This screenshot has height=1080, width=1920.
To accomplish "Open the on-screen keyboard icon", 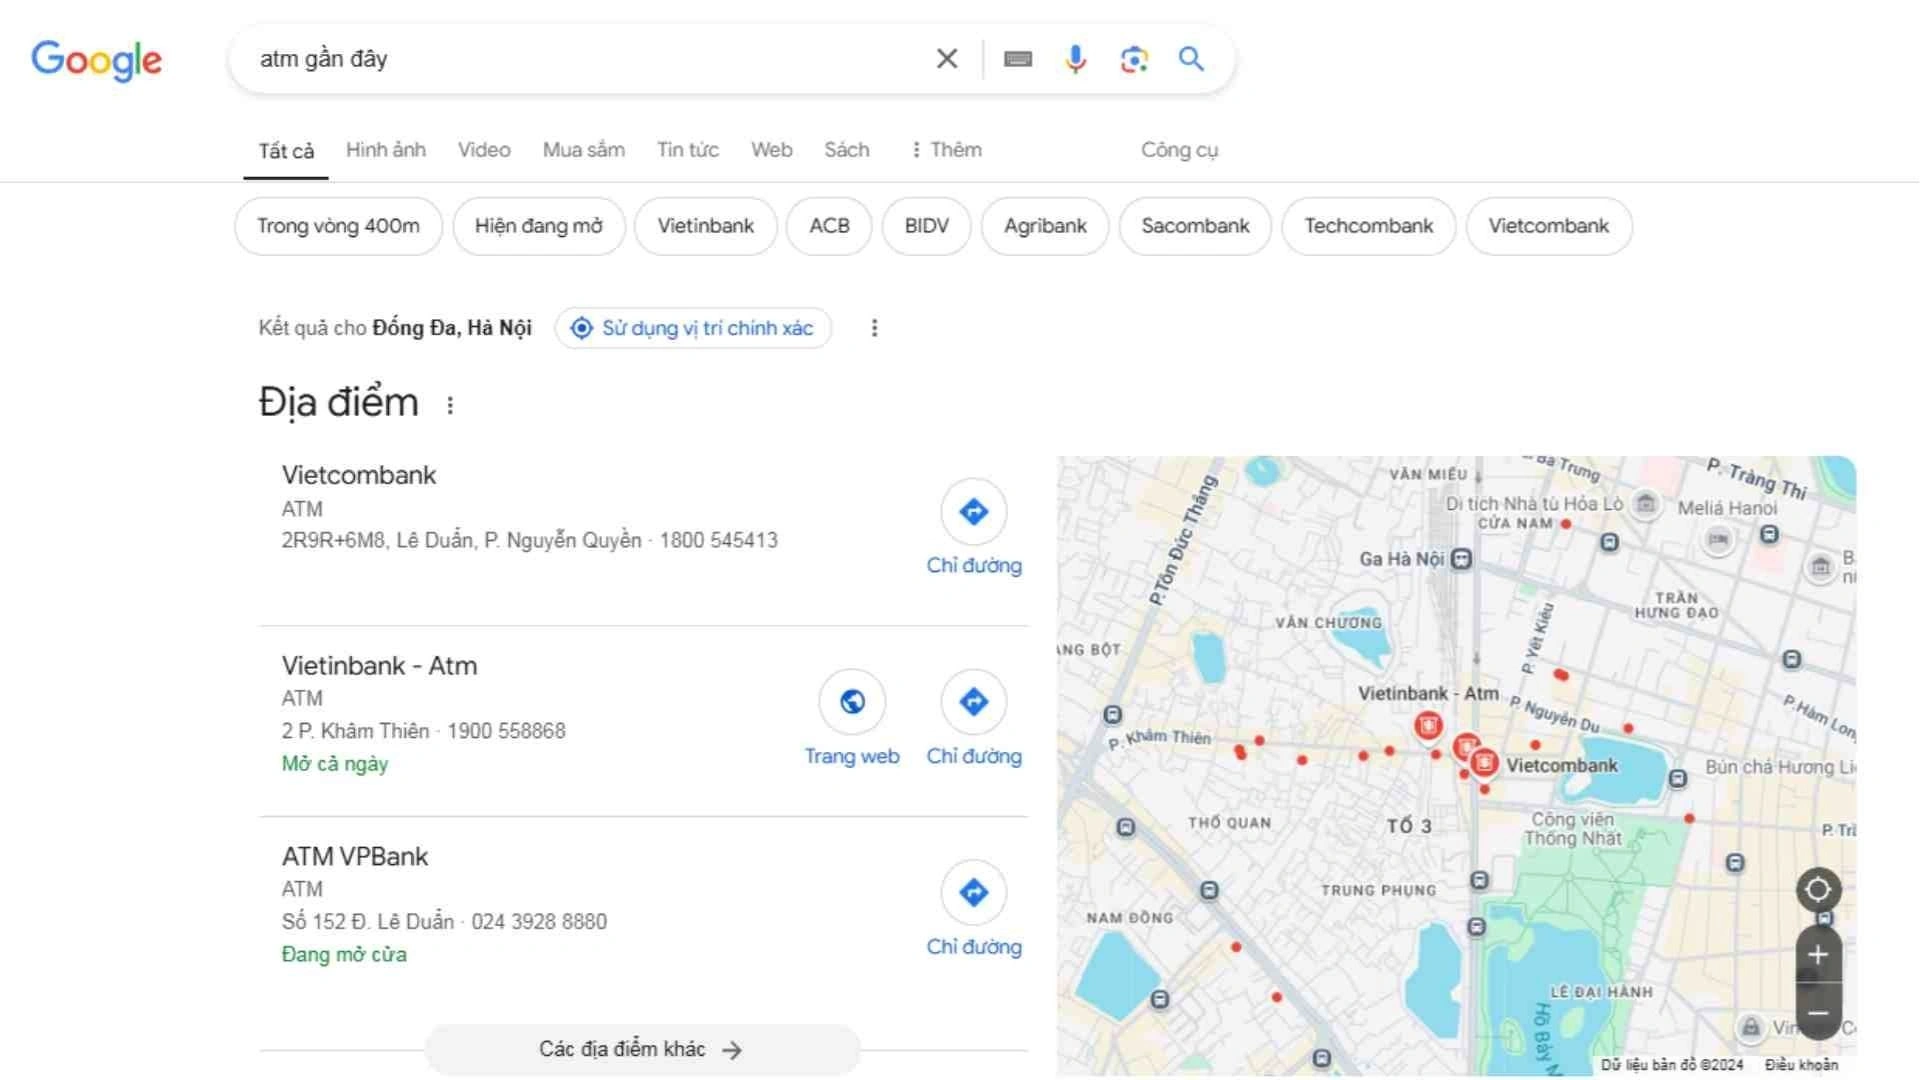I will pos(1018,59).
